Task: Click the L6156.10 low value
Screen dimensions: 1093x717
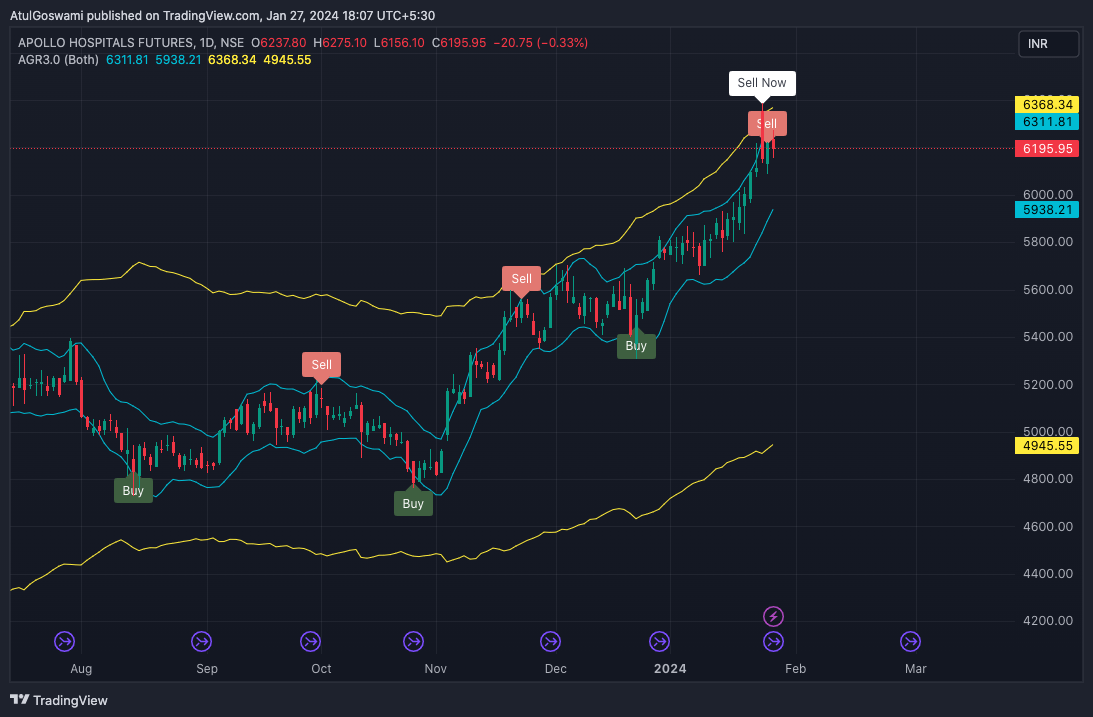Action: coord(399,43)
